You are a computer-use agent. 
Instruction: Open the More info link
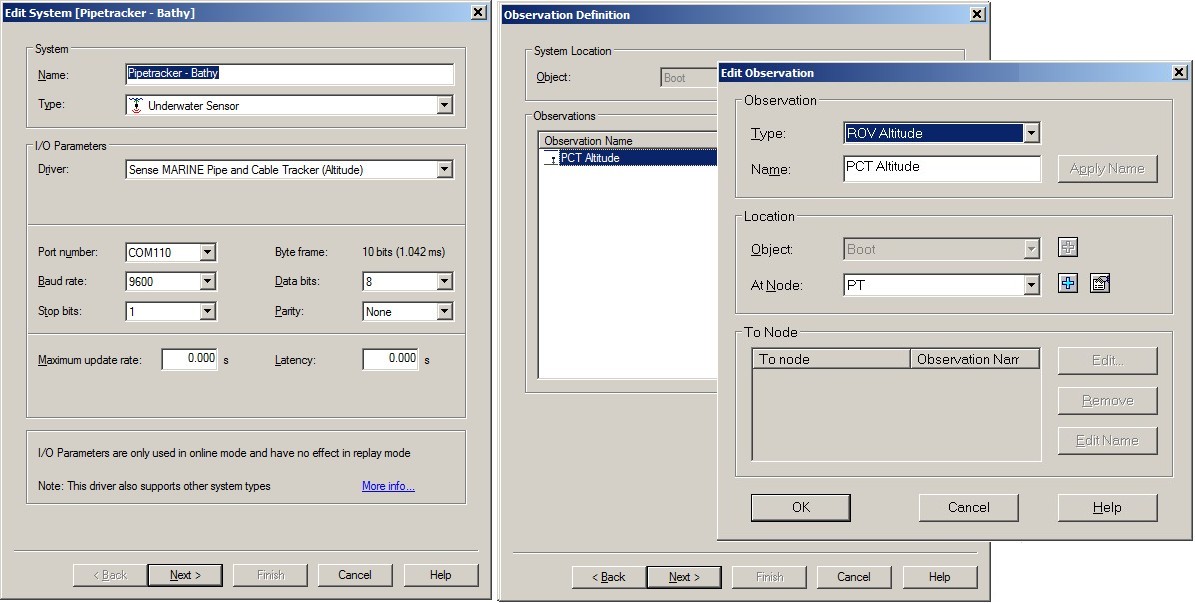[388, 486]
